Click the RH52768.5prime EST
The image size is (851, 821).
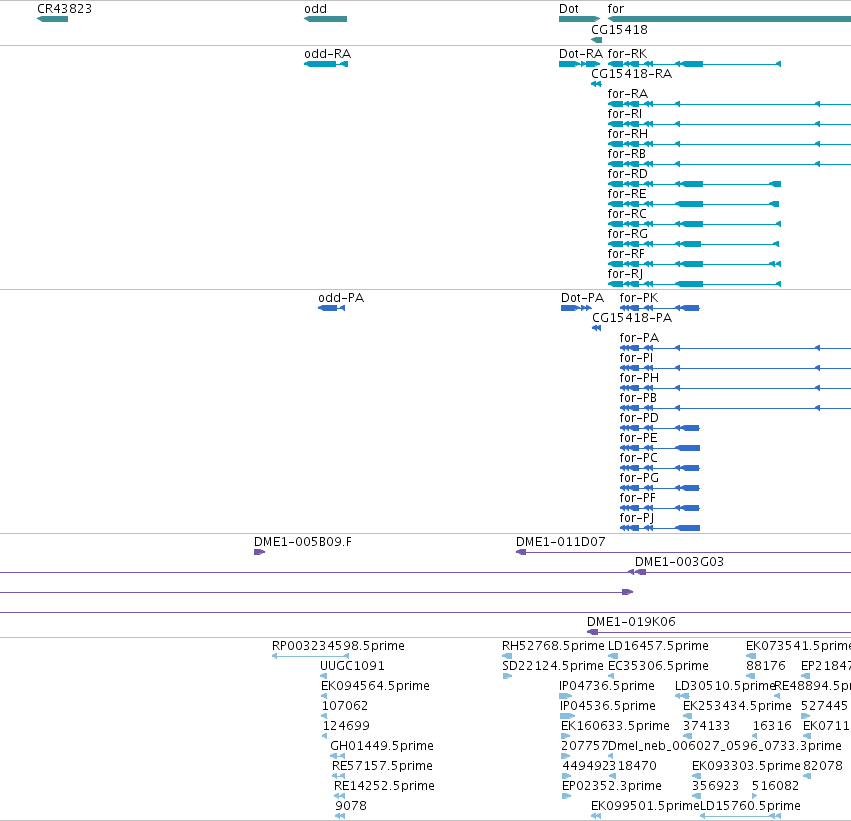(x=507, y=657)
